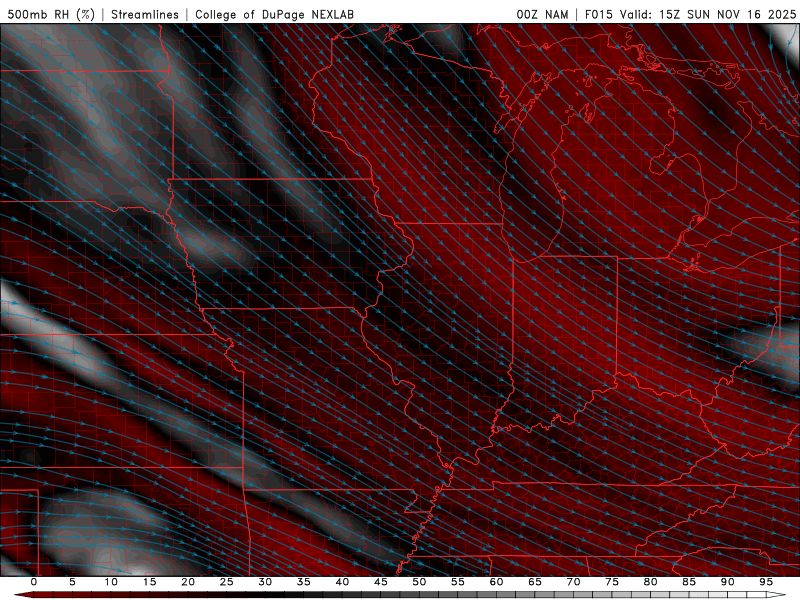Click the colorbar label "50"

[x=419, y=582]
